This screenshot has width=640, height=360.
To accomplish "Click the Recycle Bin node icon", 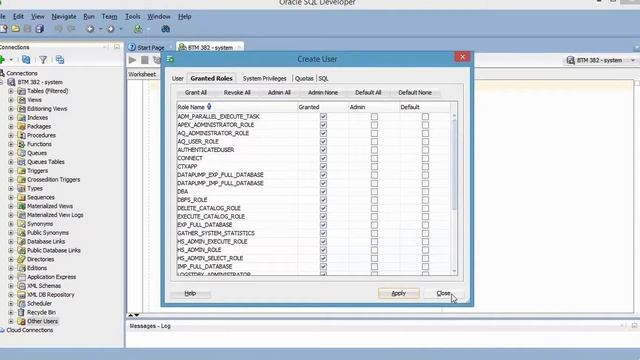I will click(22, 312).
